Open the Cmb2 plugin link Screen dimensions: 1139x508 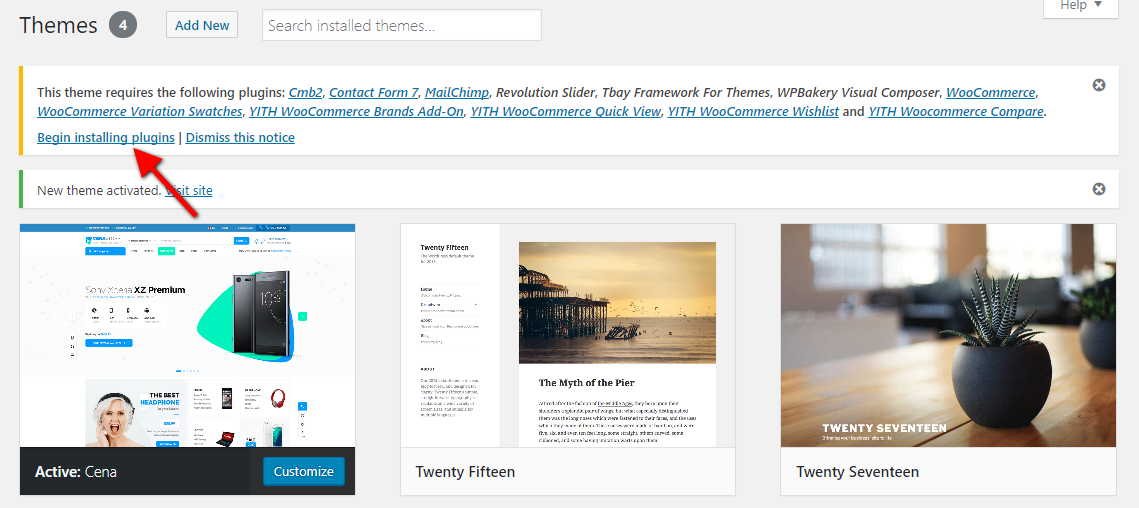[305, 92]
